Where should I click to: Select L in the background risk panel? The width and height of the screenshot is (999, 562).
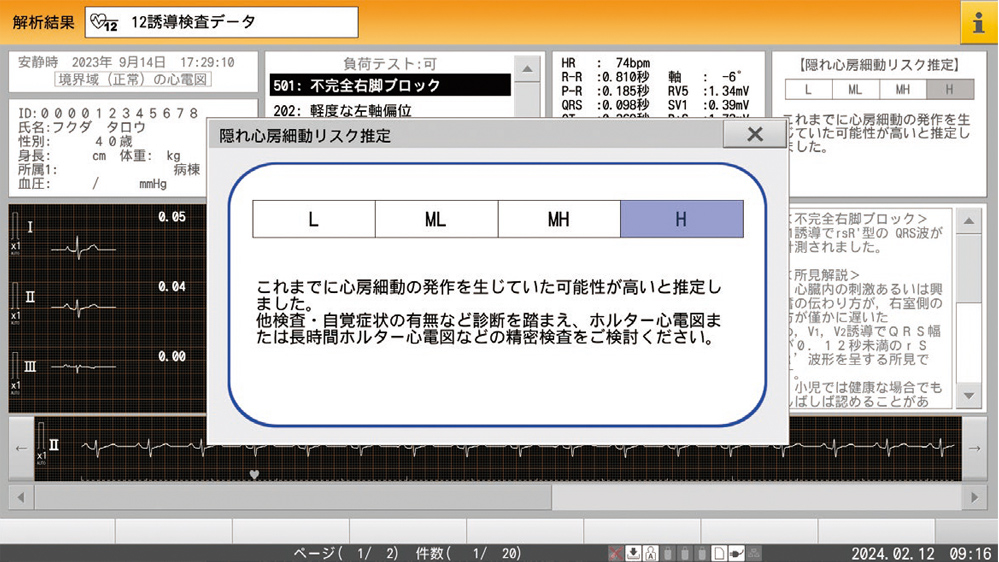(809, 90)
